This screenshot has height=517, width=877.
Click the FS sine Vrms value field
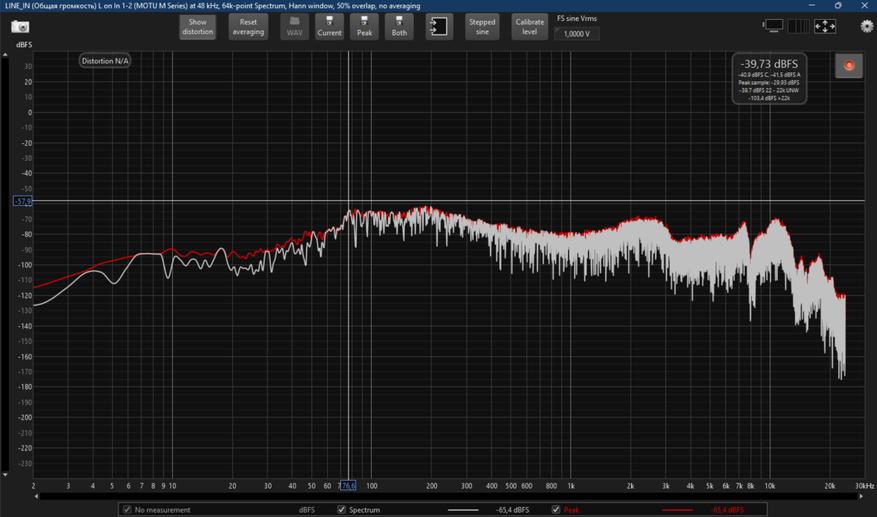pos(577,34)
